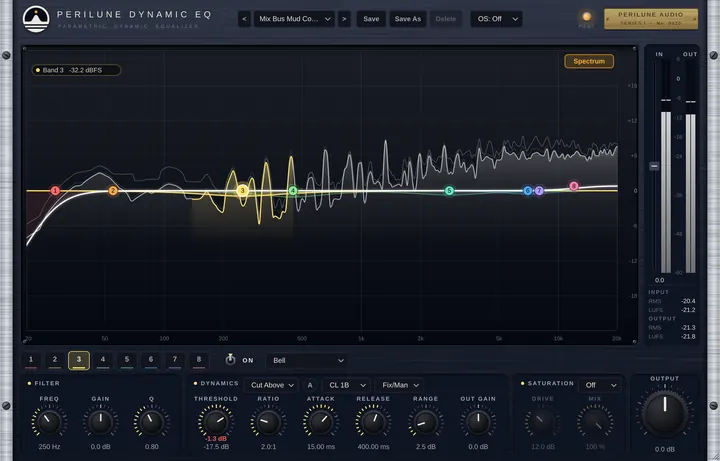The image size is (720, 461).
Task: Click the filter GAIN knob
Action: [101, 422]
